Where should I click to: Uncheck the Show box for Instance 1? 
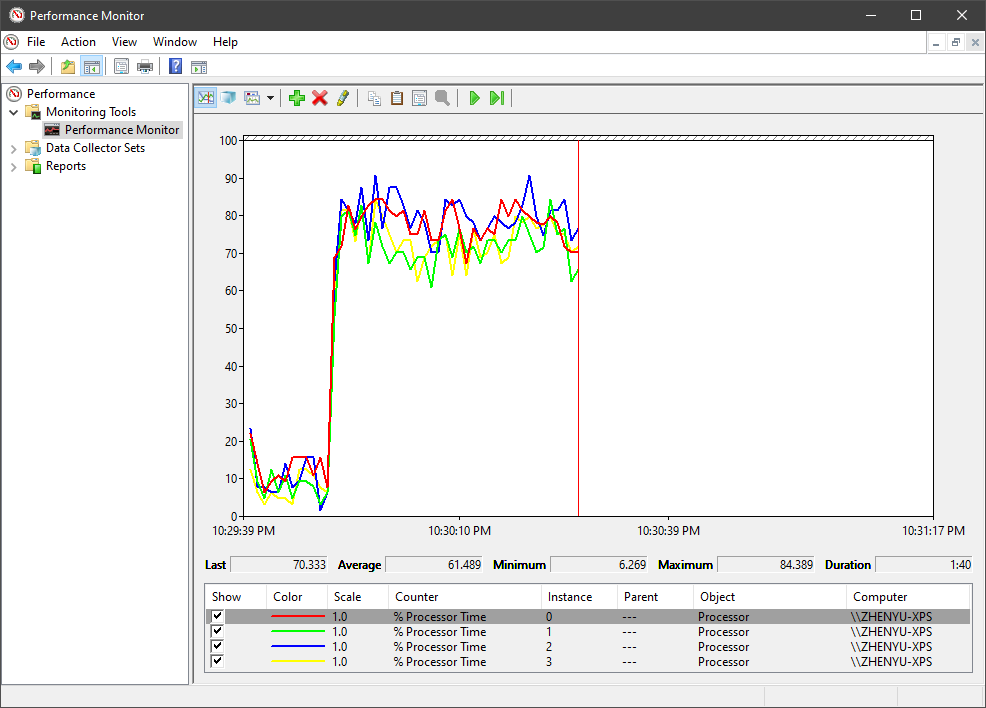click(217, 632)
